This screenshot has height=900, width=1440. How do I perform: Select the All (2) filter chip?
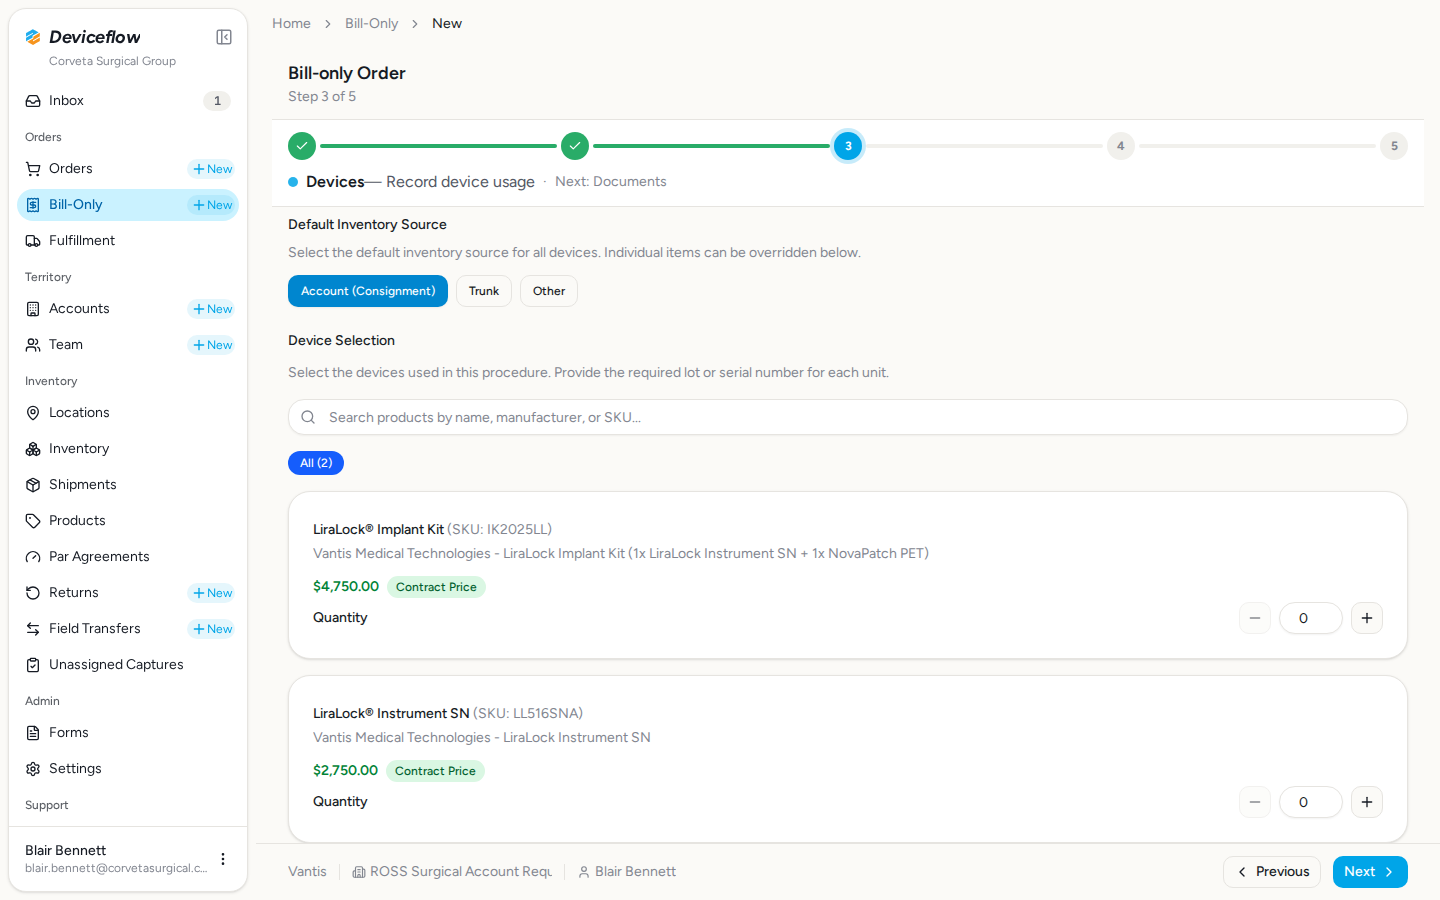click(x=316, y=463)
